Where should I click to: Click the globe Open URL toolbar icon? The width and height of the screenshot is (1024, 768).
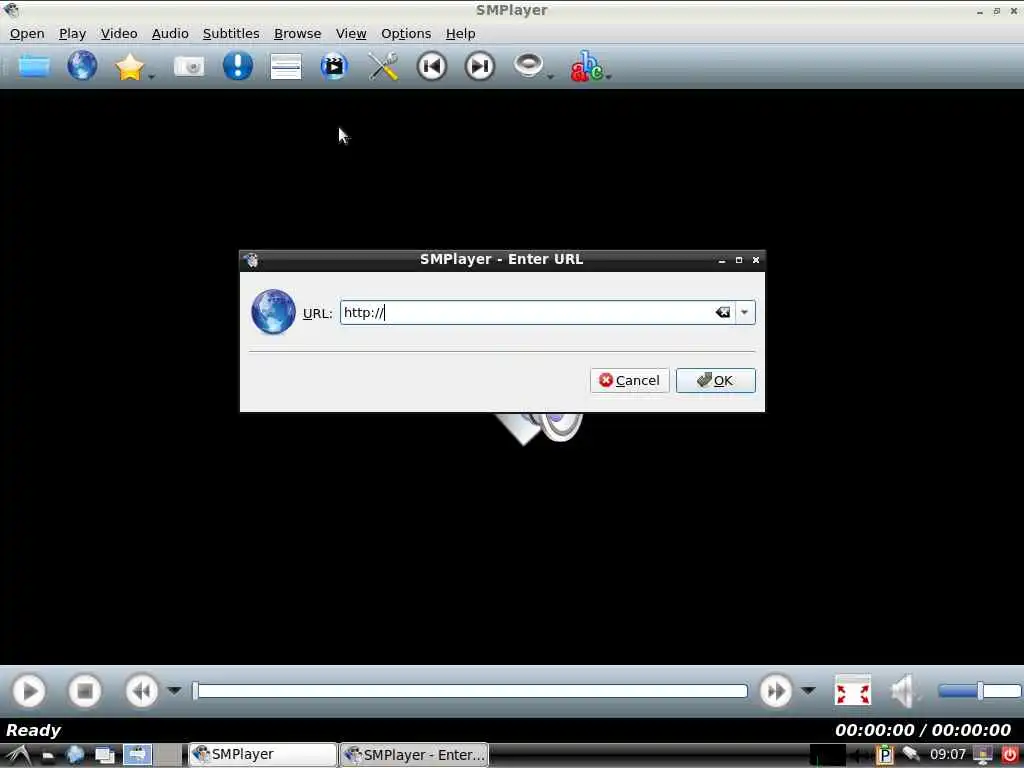[x=82, y=66]
